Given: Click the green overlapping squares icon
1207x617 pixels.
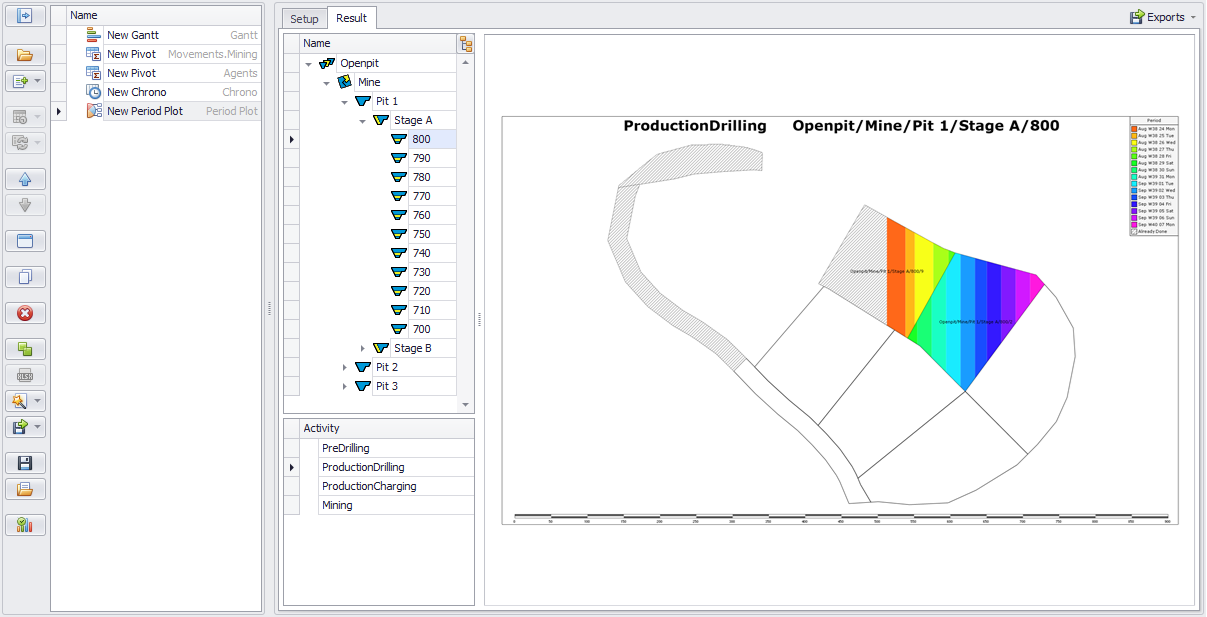Looking at the screenshot, I should [25, 349].
